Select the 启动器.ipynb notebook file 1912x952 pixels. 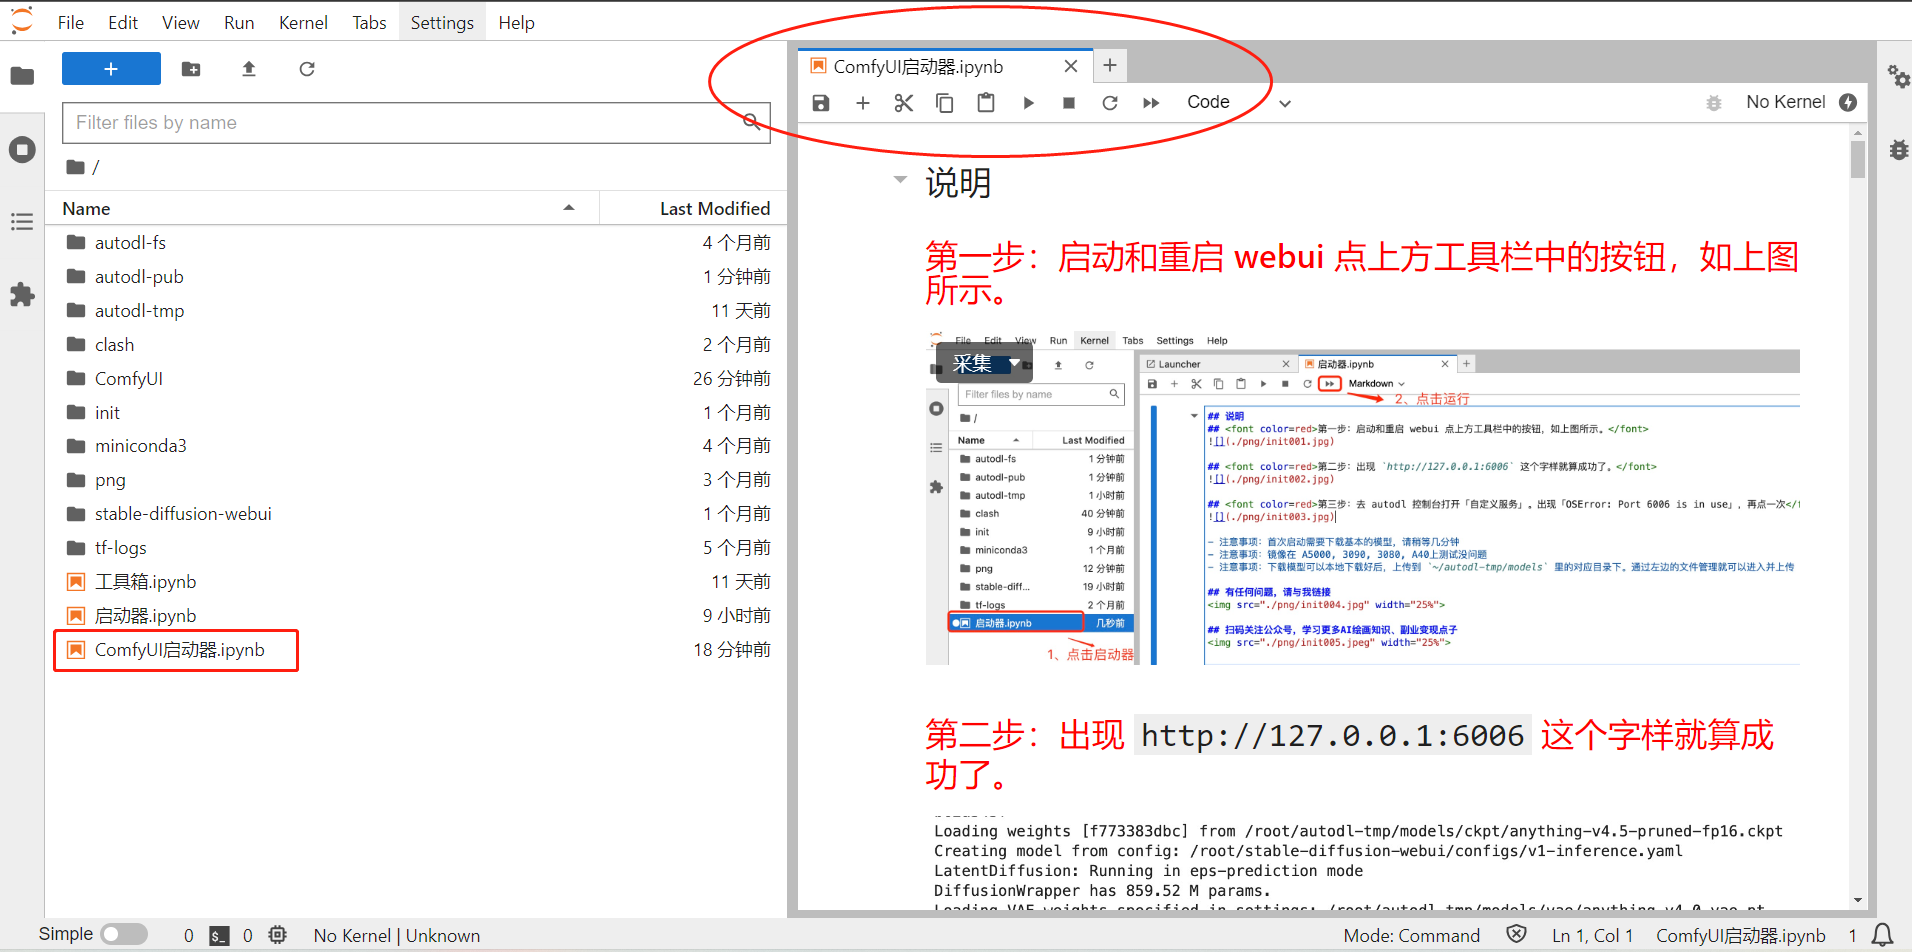click(416, 616)
